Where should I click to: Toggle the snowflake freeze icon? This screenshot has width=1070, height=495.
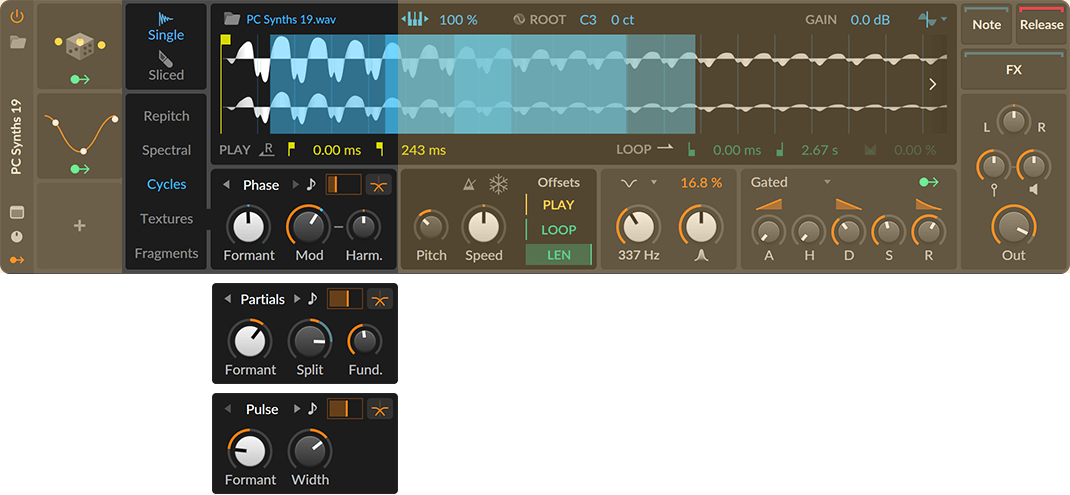pyautogui.click(x=499, y=184)
